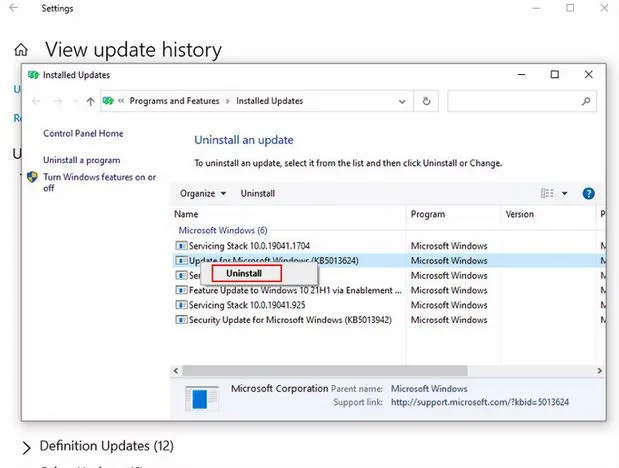Click Programs and Features in breadcrumb

click(174, 101)
